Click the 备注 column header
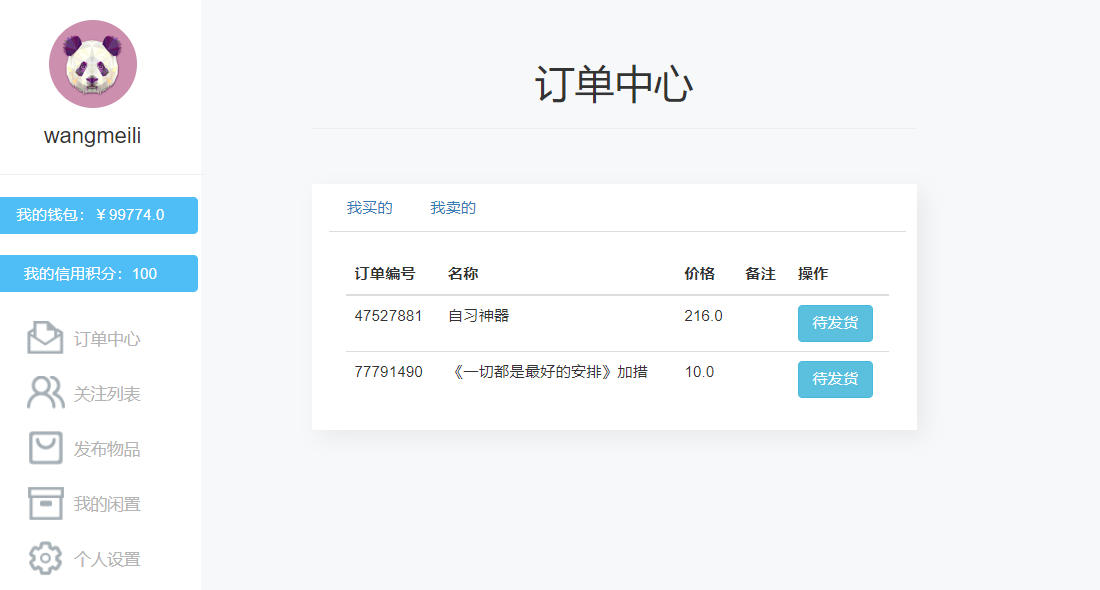 [x=758, y=272]
